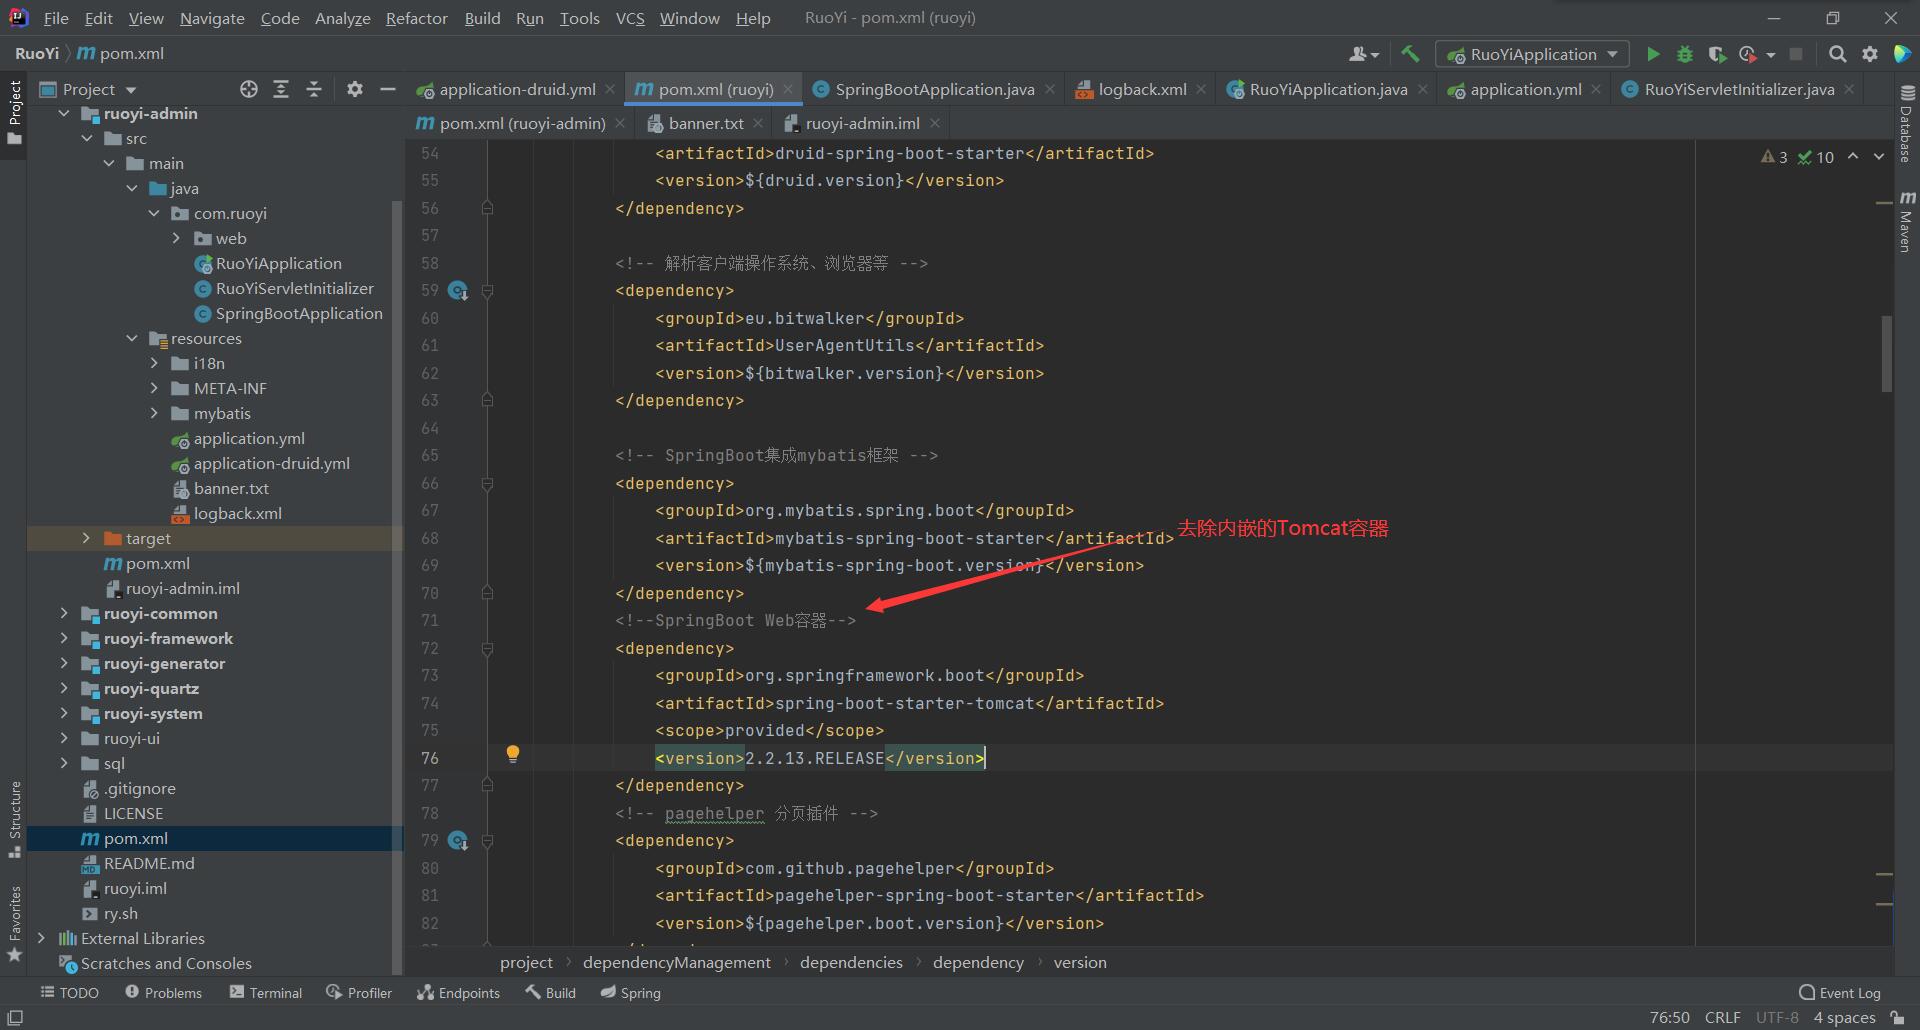Click the CRLF line separator indicator
1920x1030 pixels.
[1722, 1017]
